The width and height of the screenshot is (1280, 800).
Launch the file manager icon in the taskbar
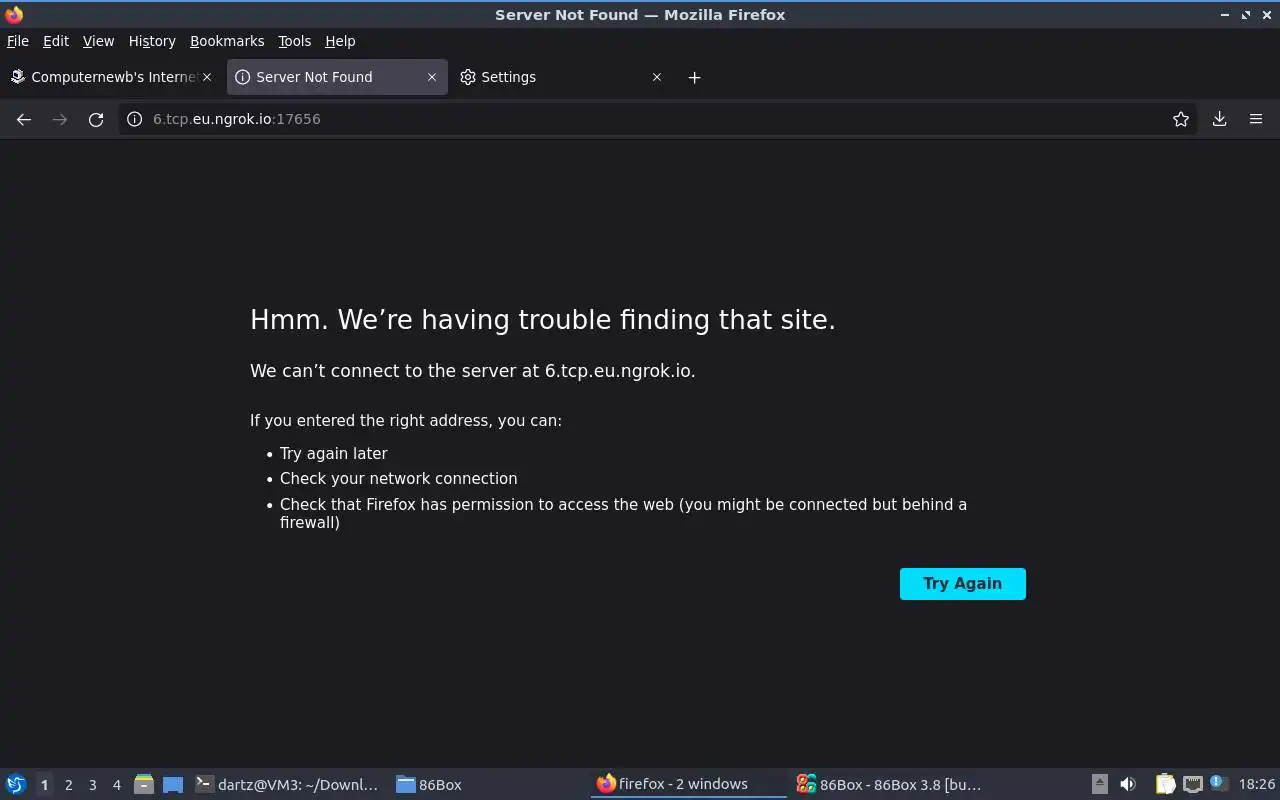[144, 784]
